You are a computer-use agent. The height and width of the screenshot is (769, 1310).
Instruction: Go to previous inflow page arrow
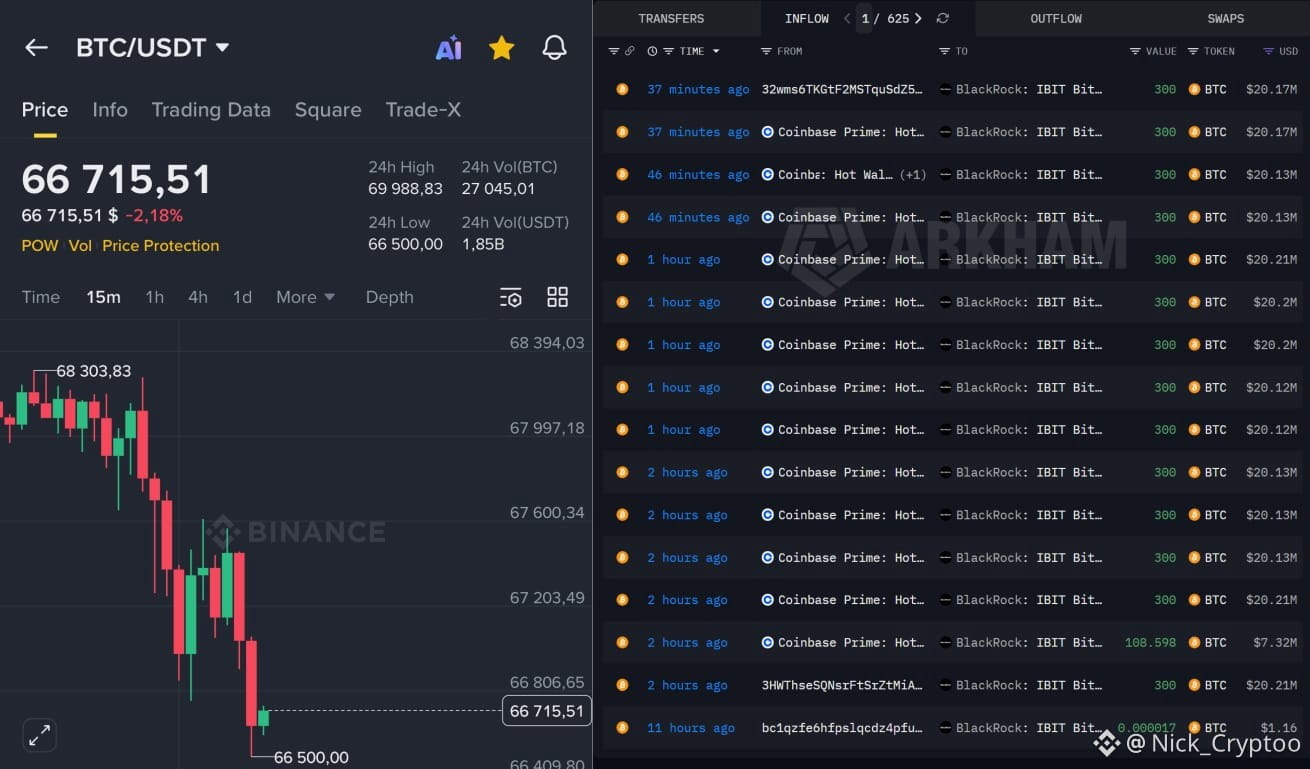[846, 19]
